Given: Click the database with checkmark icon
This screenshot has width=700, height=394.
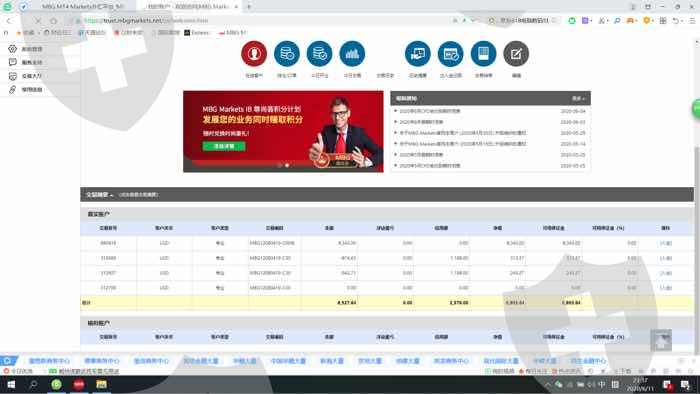Looking at the screenshot, I should [x=319, y=54].
